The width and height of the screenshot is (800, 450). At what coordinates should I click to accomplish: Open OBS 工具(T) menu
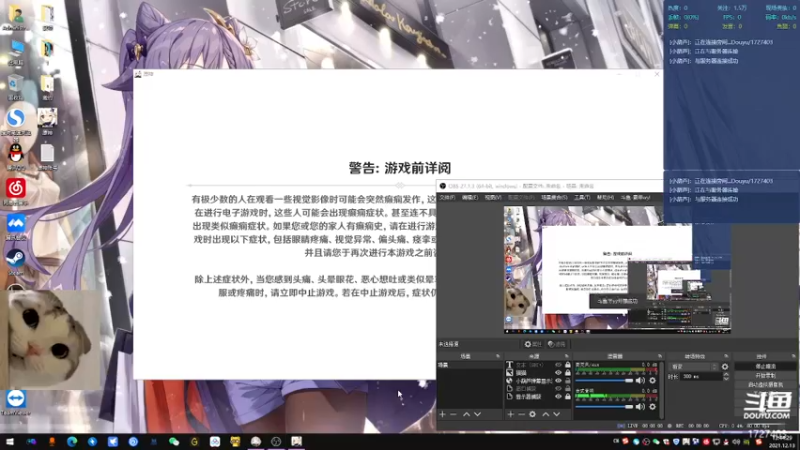coord(582,197)
